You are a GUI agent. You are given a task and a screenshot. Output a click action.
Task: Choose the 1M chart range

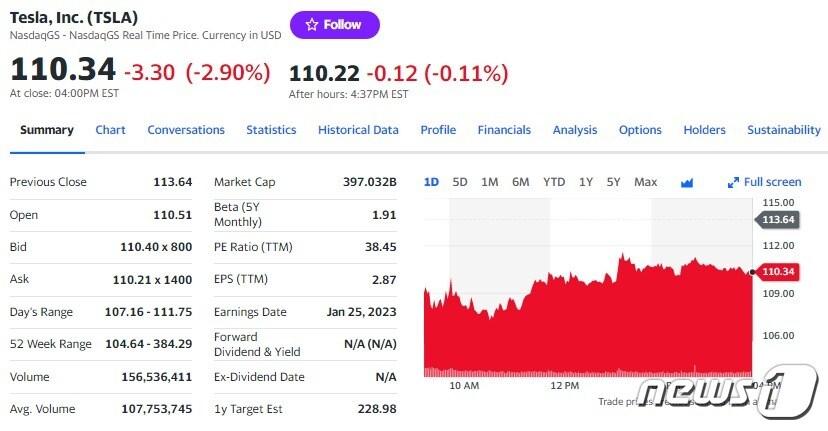point(490,182)
